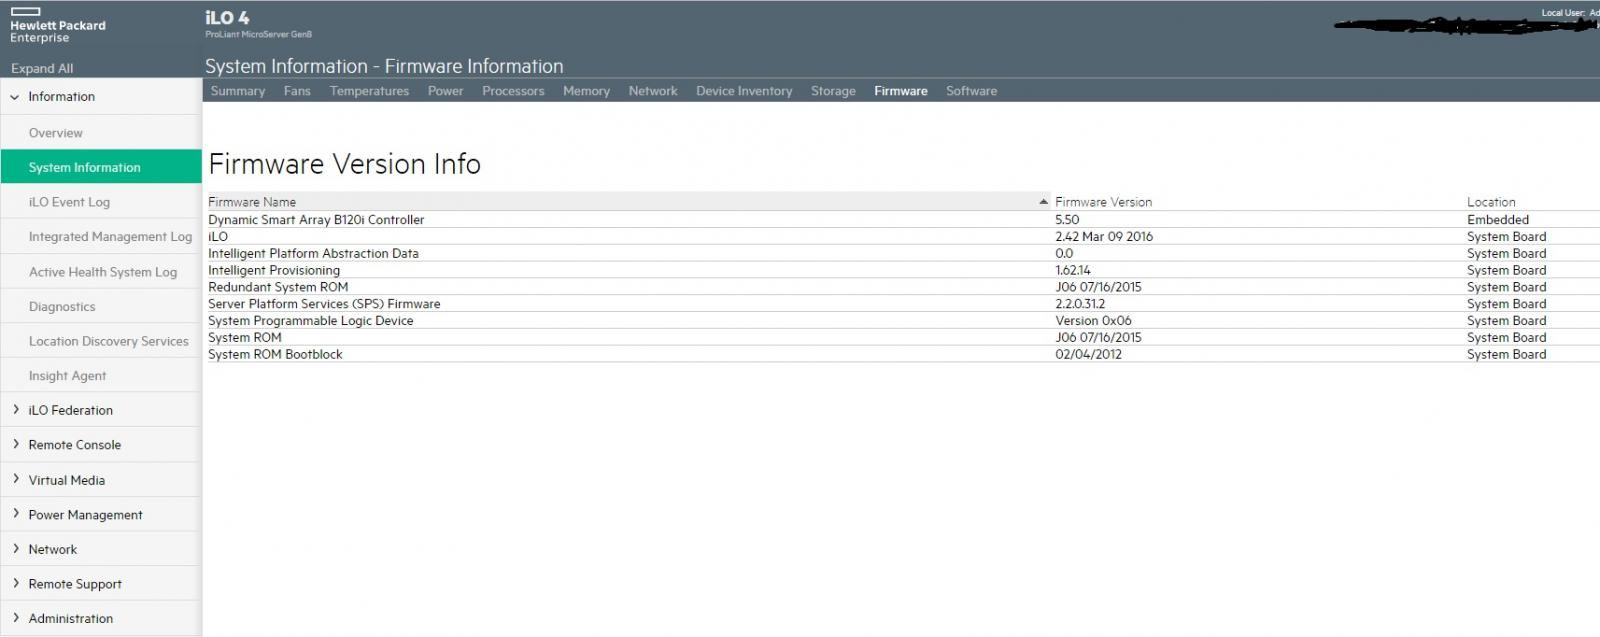
Task: Open the Storage tab
Action: tap(833, 91)
